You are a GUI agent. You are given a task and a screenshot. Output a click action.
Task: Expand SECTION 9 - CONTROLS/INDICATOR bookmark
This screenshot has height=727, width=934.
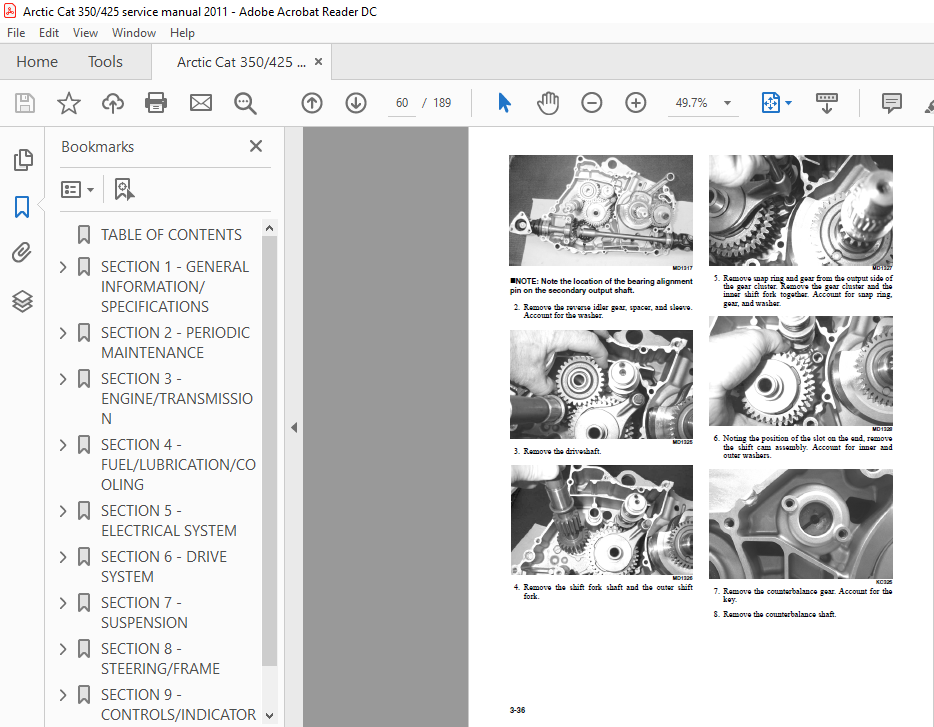pos(63,695)
